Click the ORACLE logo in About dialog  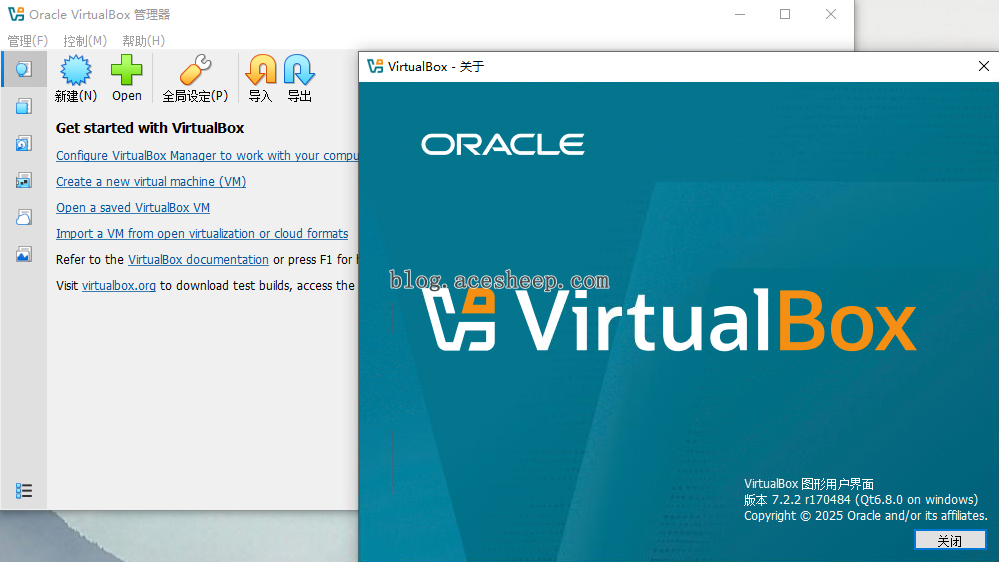point(503,145)
